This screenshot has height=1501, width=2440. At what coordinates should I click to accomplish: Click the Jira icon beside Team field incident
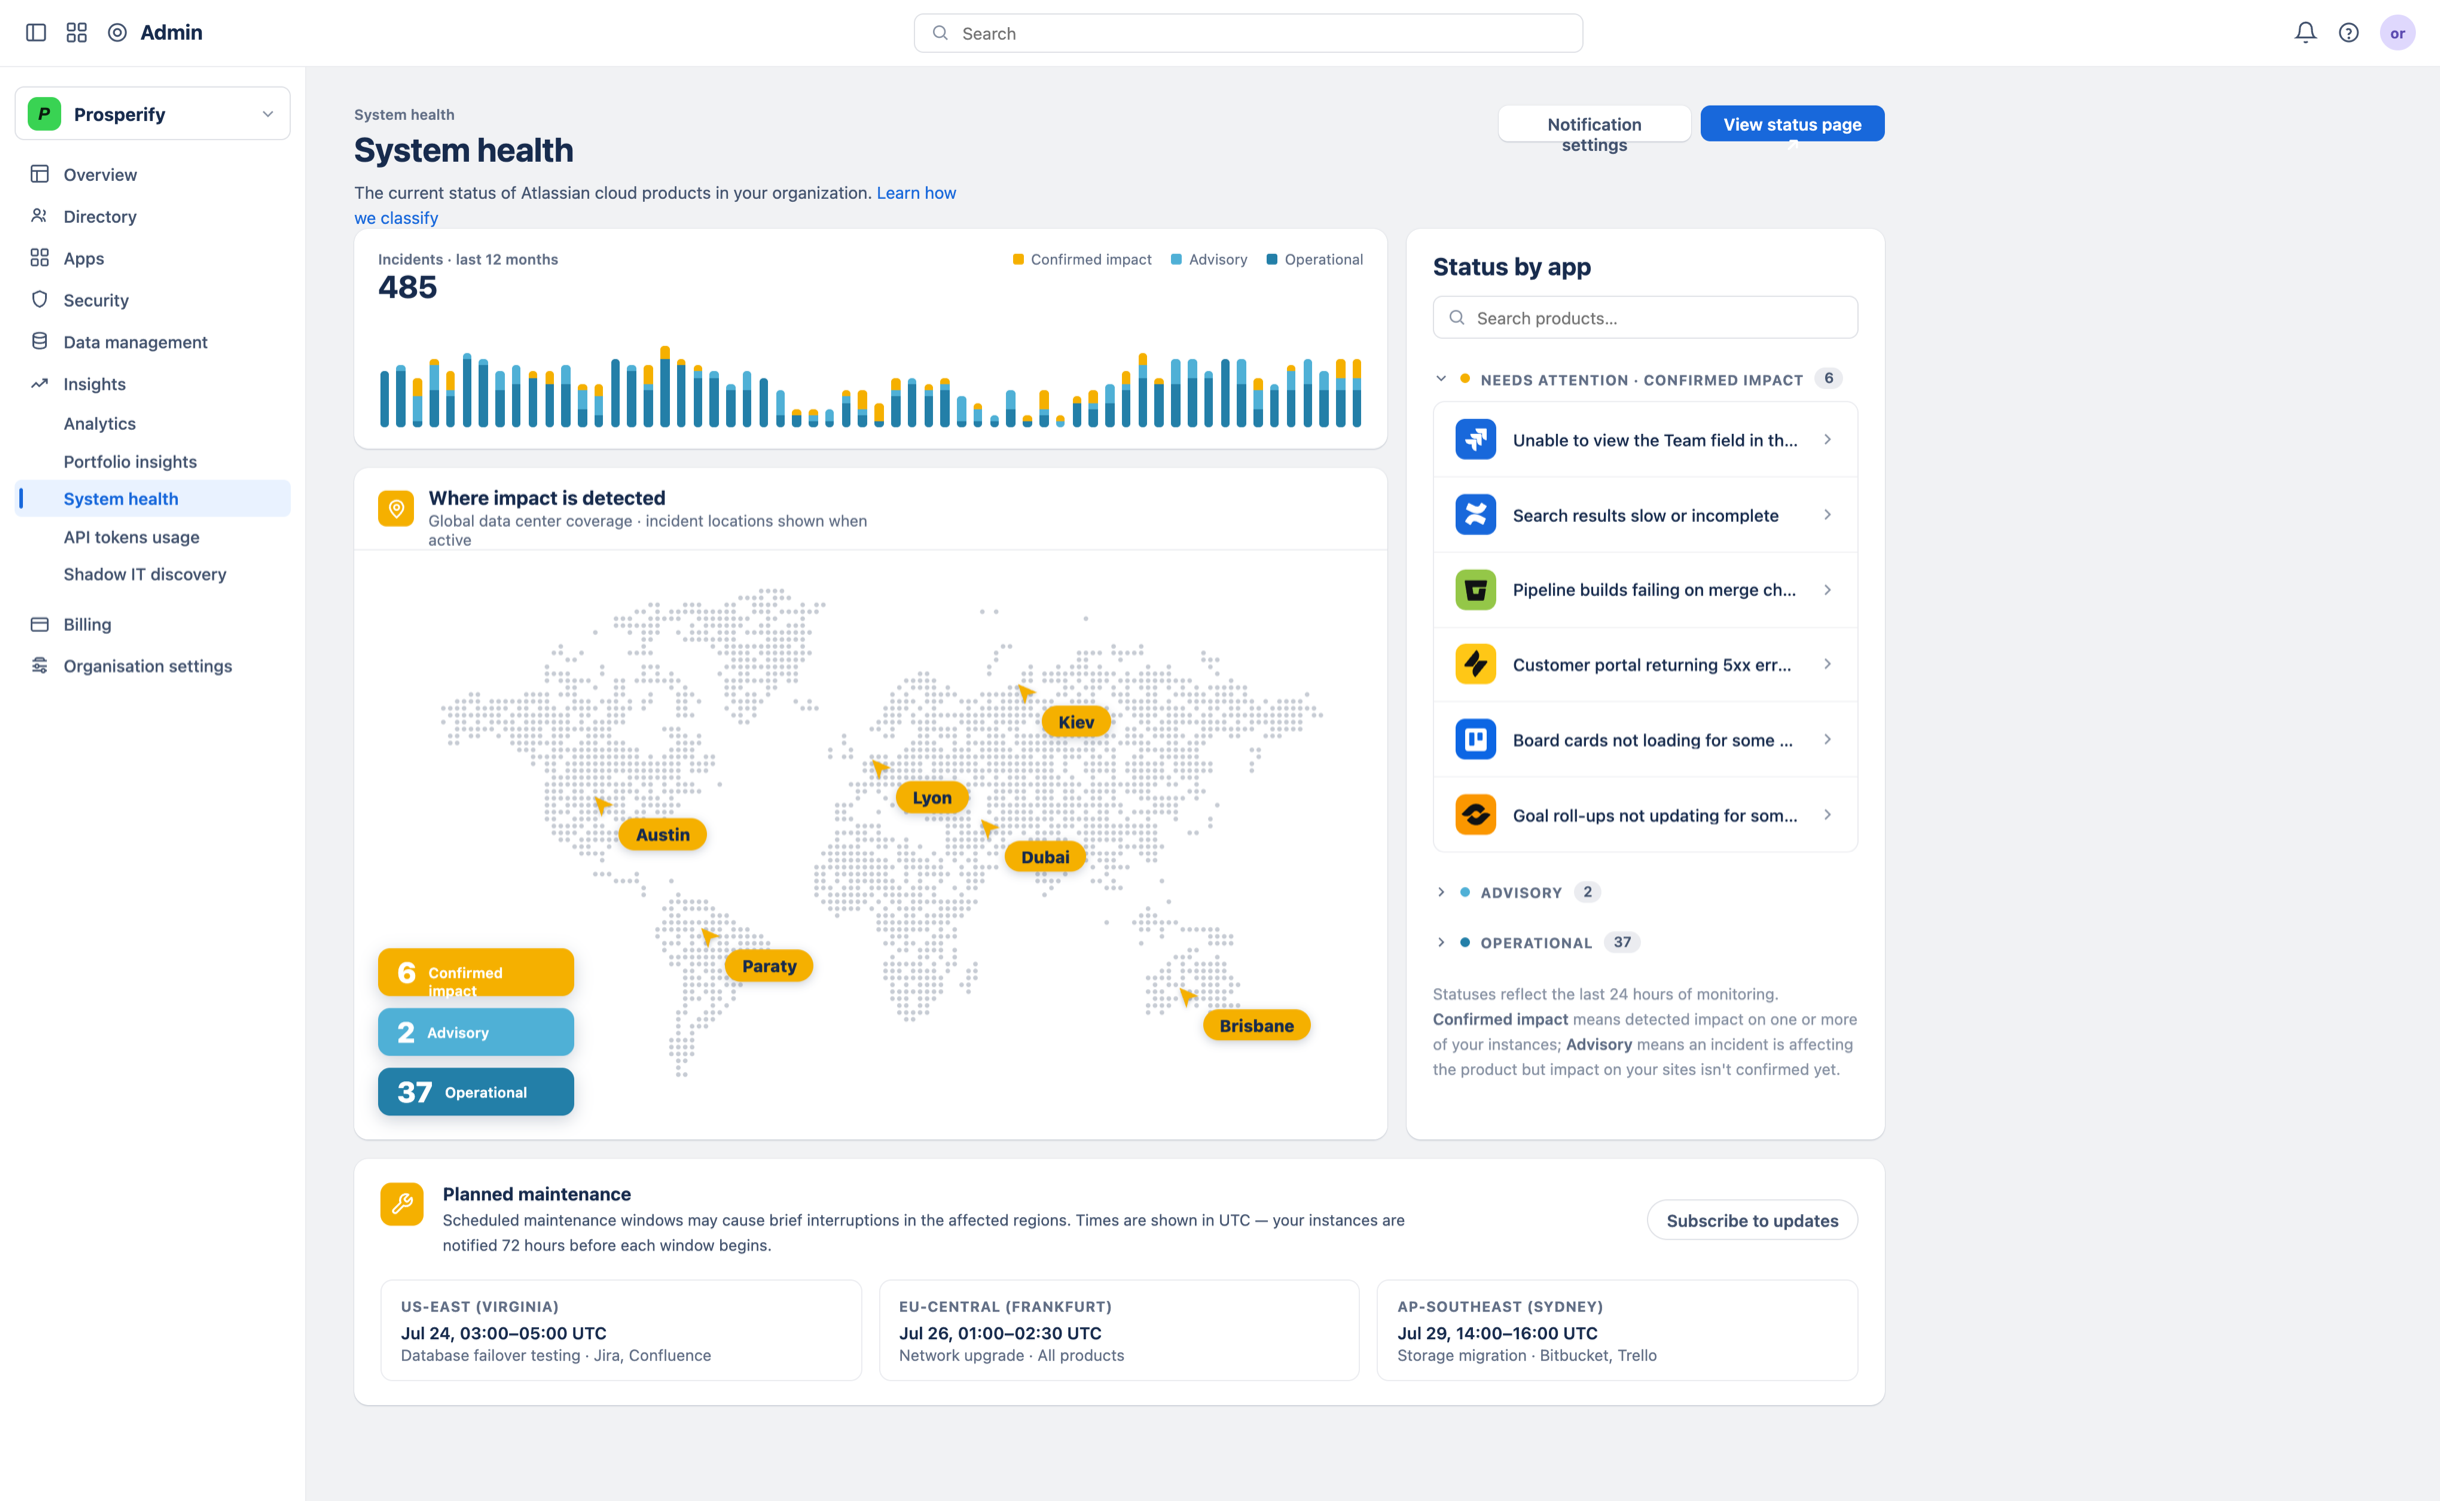pos(1475,440)
